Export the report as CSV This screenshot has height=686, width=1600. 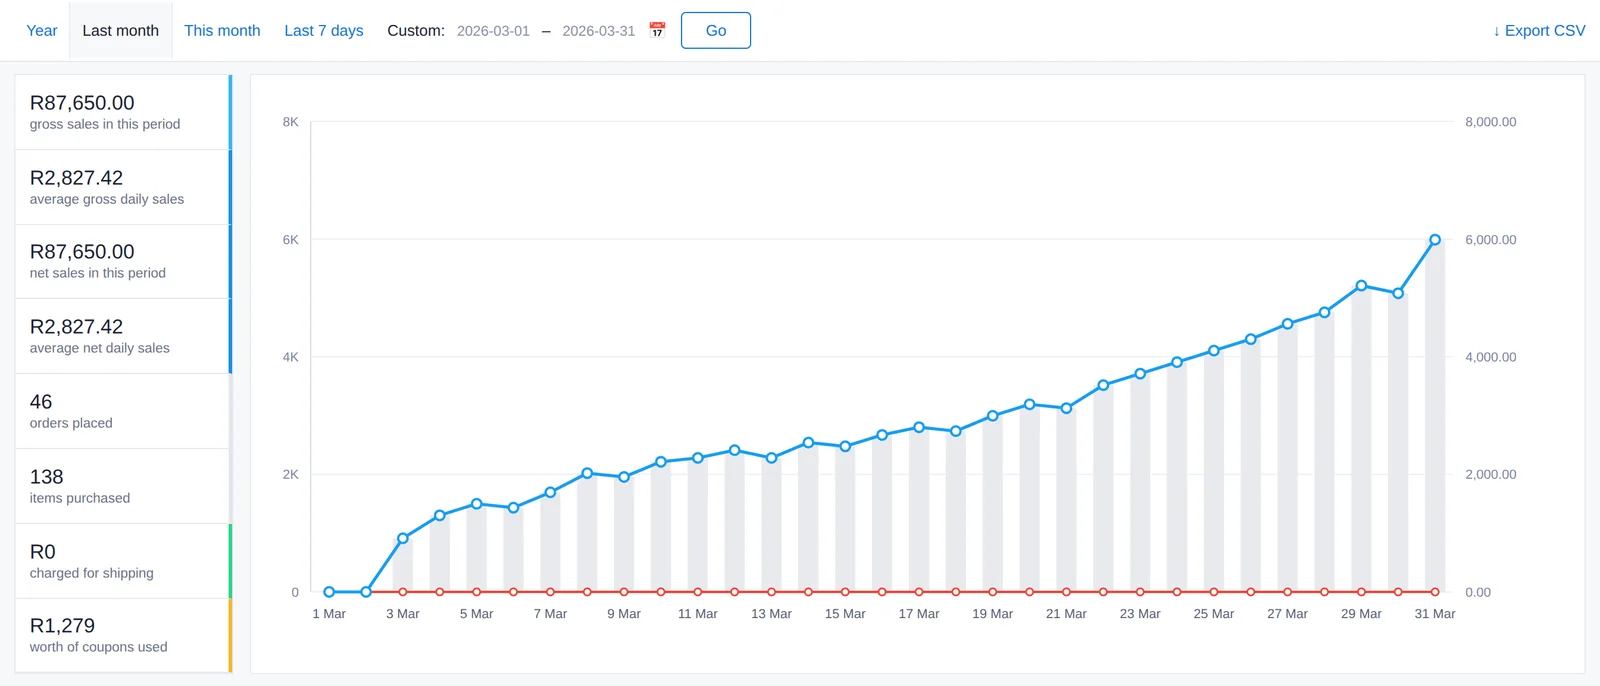[1539, 30]
